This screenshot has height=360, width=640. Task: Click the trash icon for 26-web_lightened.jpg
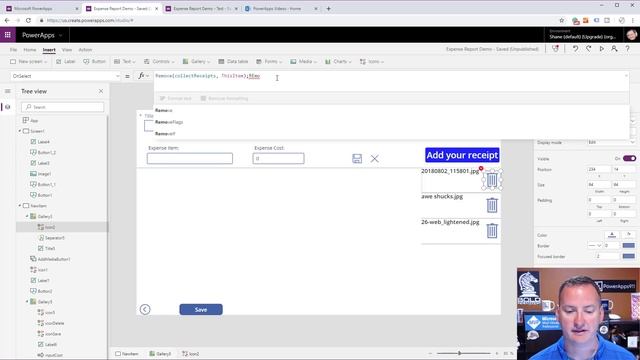click(492, 231)
